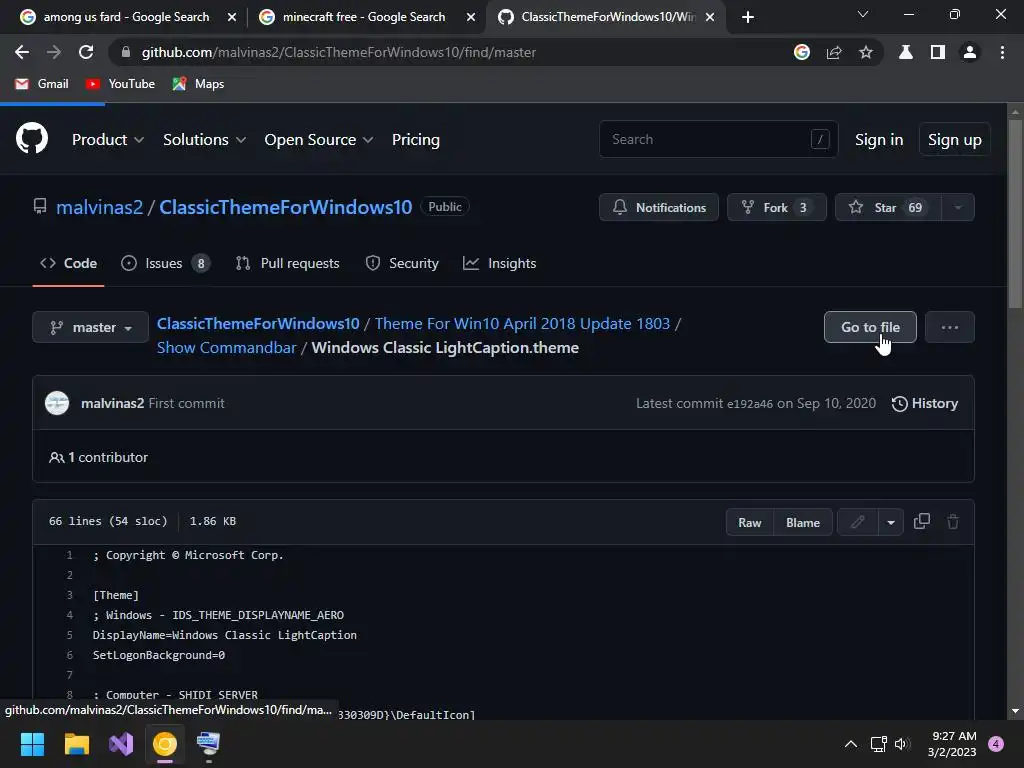This screenshot has height=768, width=1024.
Task: Open Chrome three-dot menu
Action: [x=1002, y=52]
